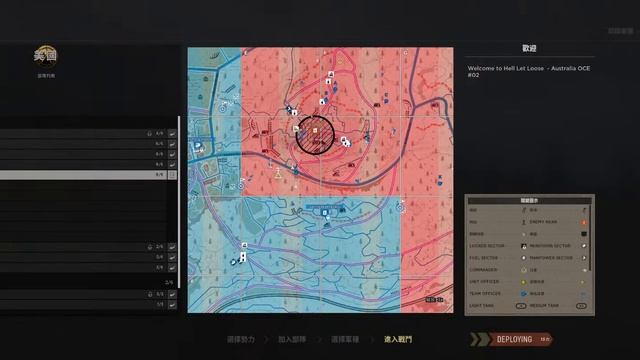
Task: Click the join checkmark on the first squad row
Action: click(172, 133)
